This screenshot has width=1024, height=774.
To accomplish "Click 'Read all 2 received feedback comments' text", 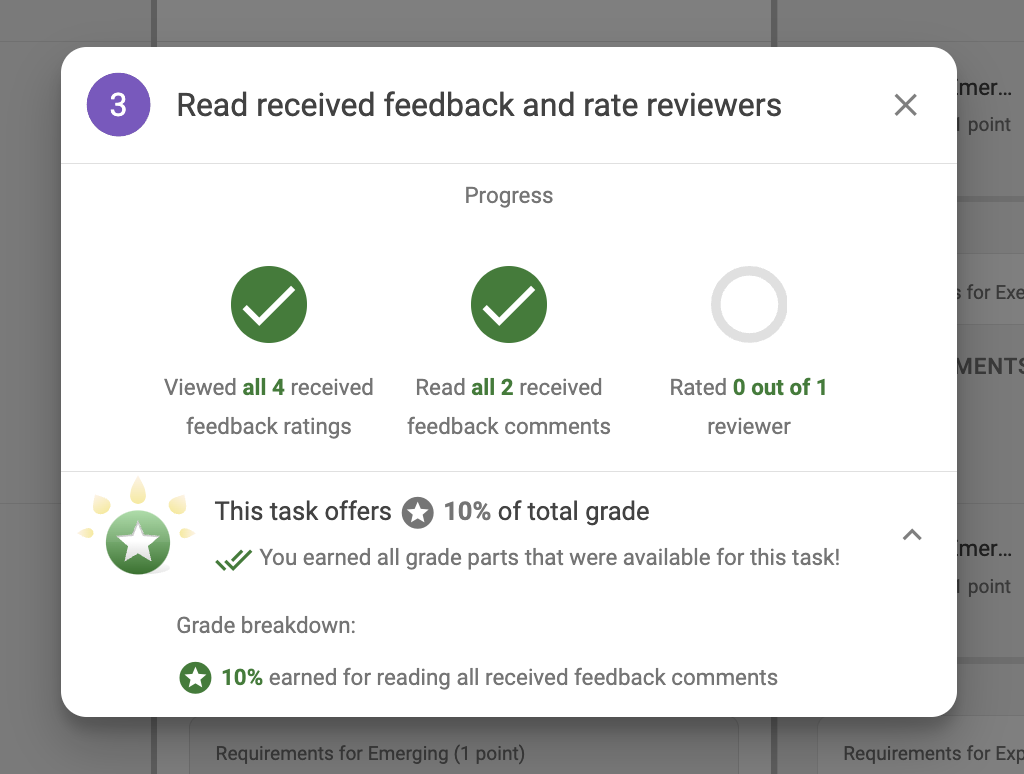I will [x=508, y=407].
